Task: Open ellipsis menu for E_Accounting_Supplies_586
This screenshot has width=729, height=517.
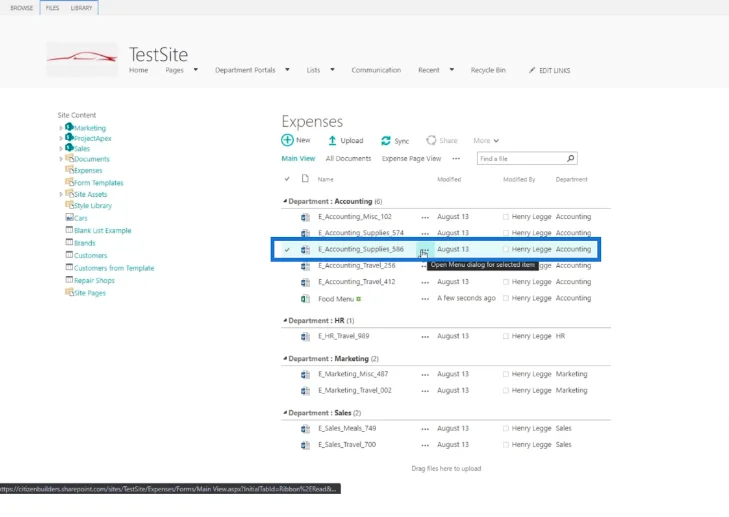Action: point(425,250)
